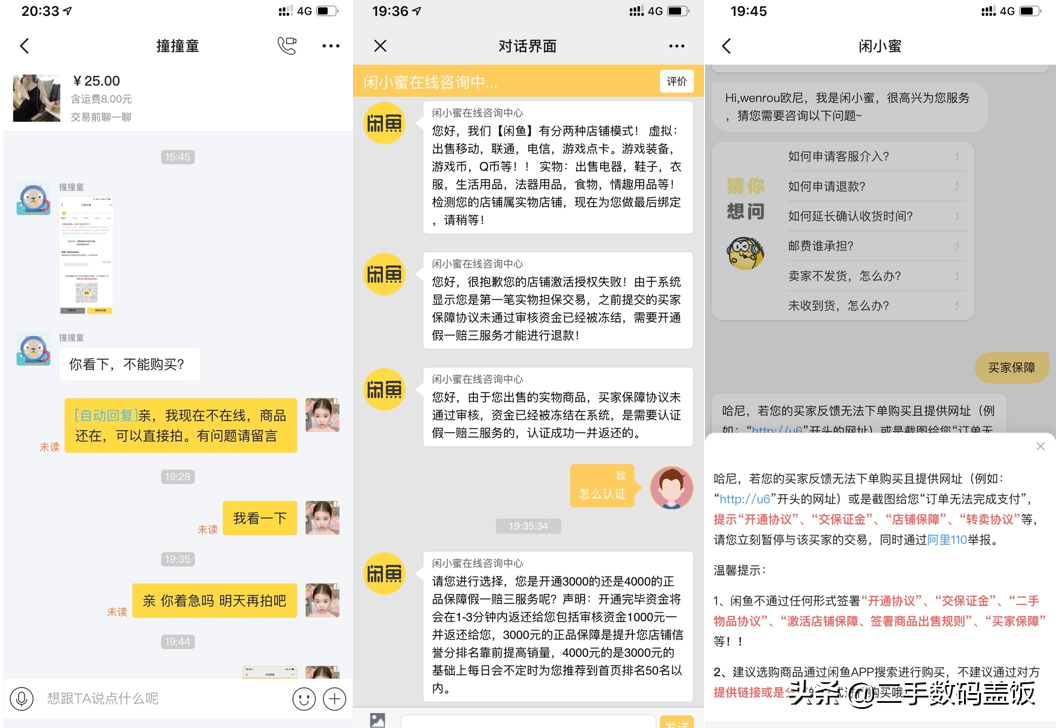Tap my avatar beside 明天再拍吧 message

322,601
